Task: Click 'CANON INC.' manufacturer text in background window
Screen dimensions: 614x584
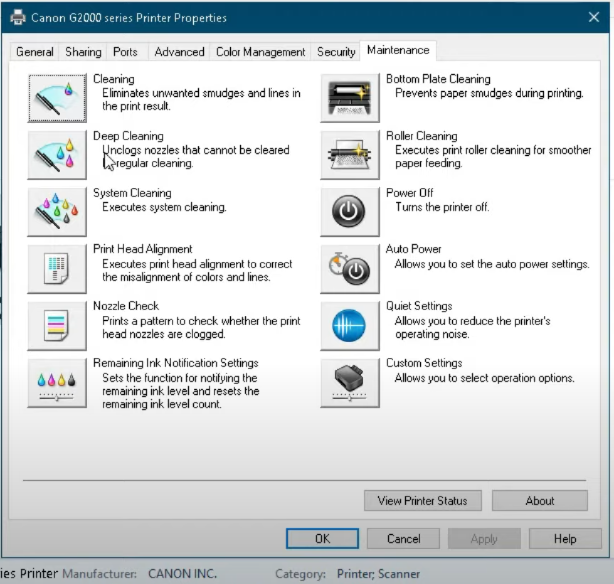Action: tap(182, 573)
